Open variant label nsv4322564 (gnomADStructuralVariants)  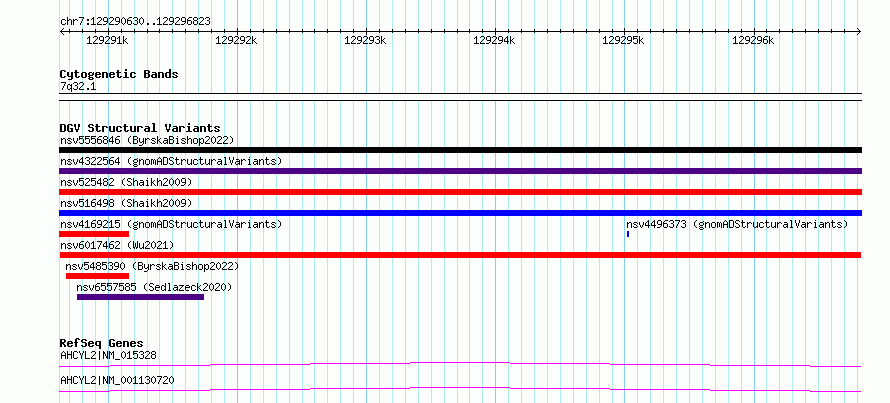pos(171,161)
